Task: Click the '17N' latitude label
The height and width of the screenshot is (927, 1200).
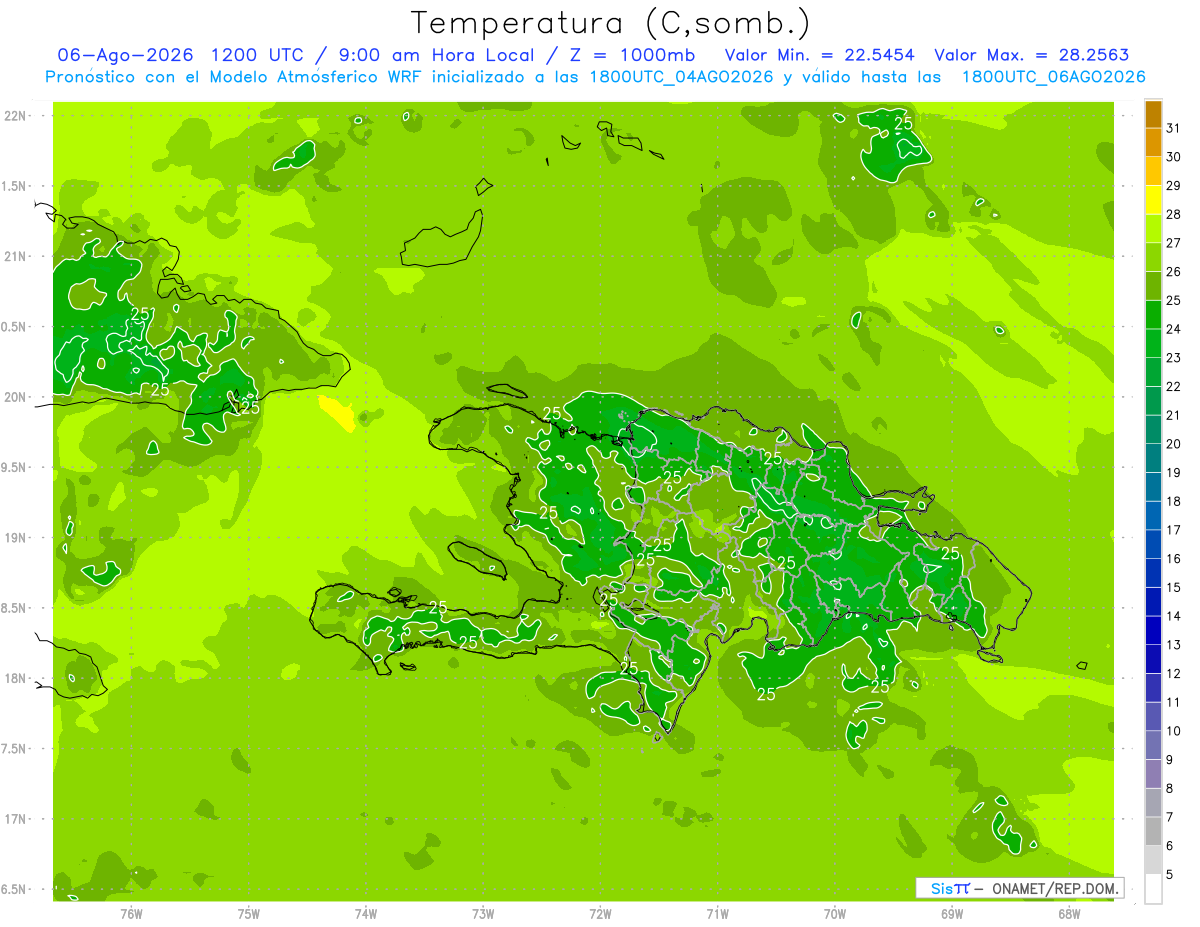Action: tap(16, 819)
